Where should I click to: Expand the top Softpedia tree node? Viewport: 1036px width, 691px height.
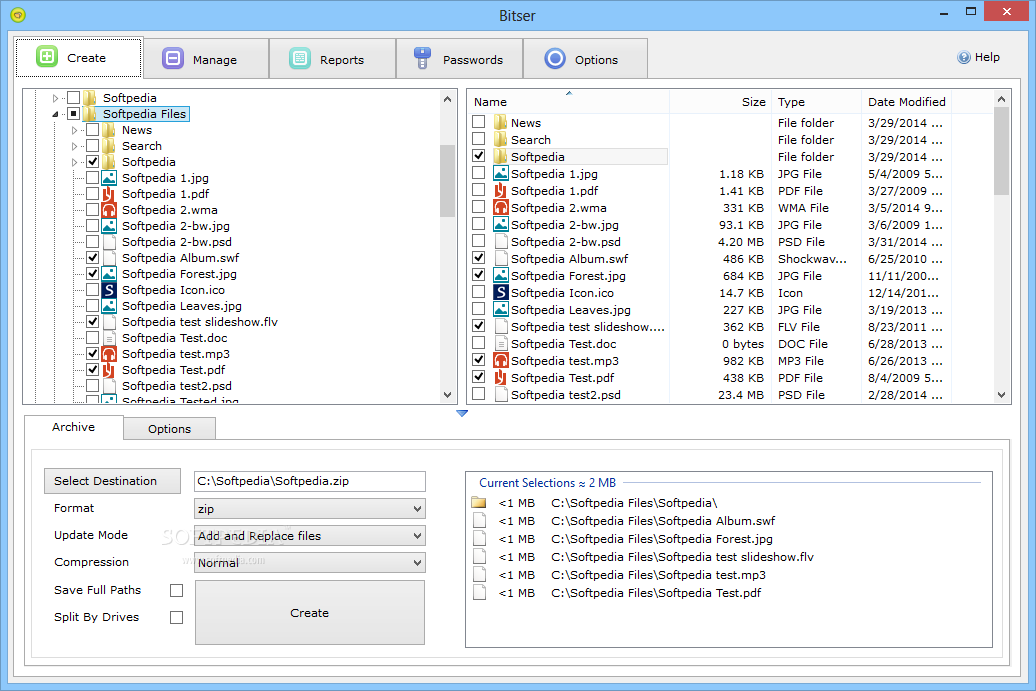[x=56, y=98]
